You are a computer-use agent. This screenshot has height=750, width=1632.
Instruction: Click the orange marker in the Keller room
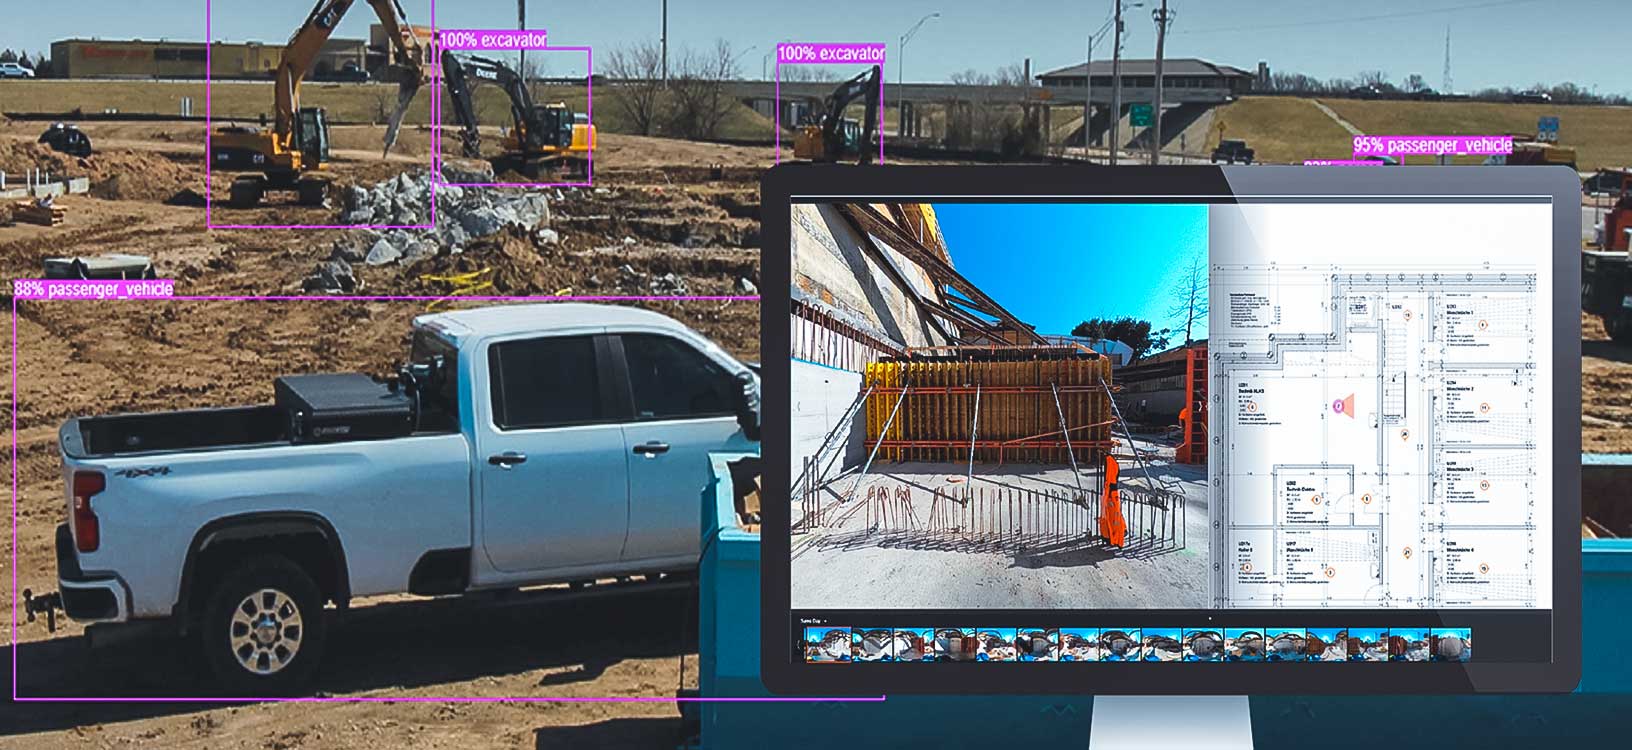[1247, 567]
